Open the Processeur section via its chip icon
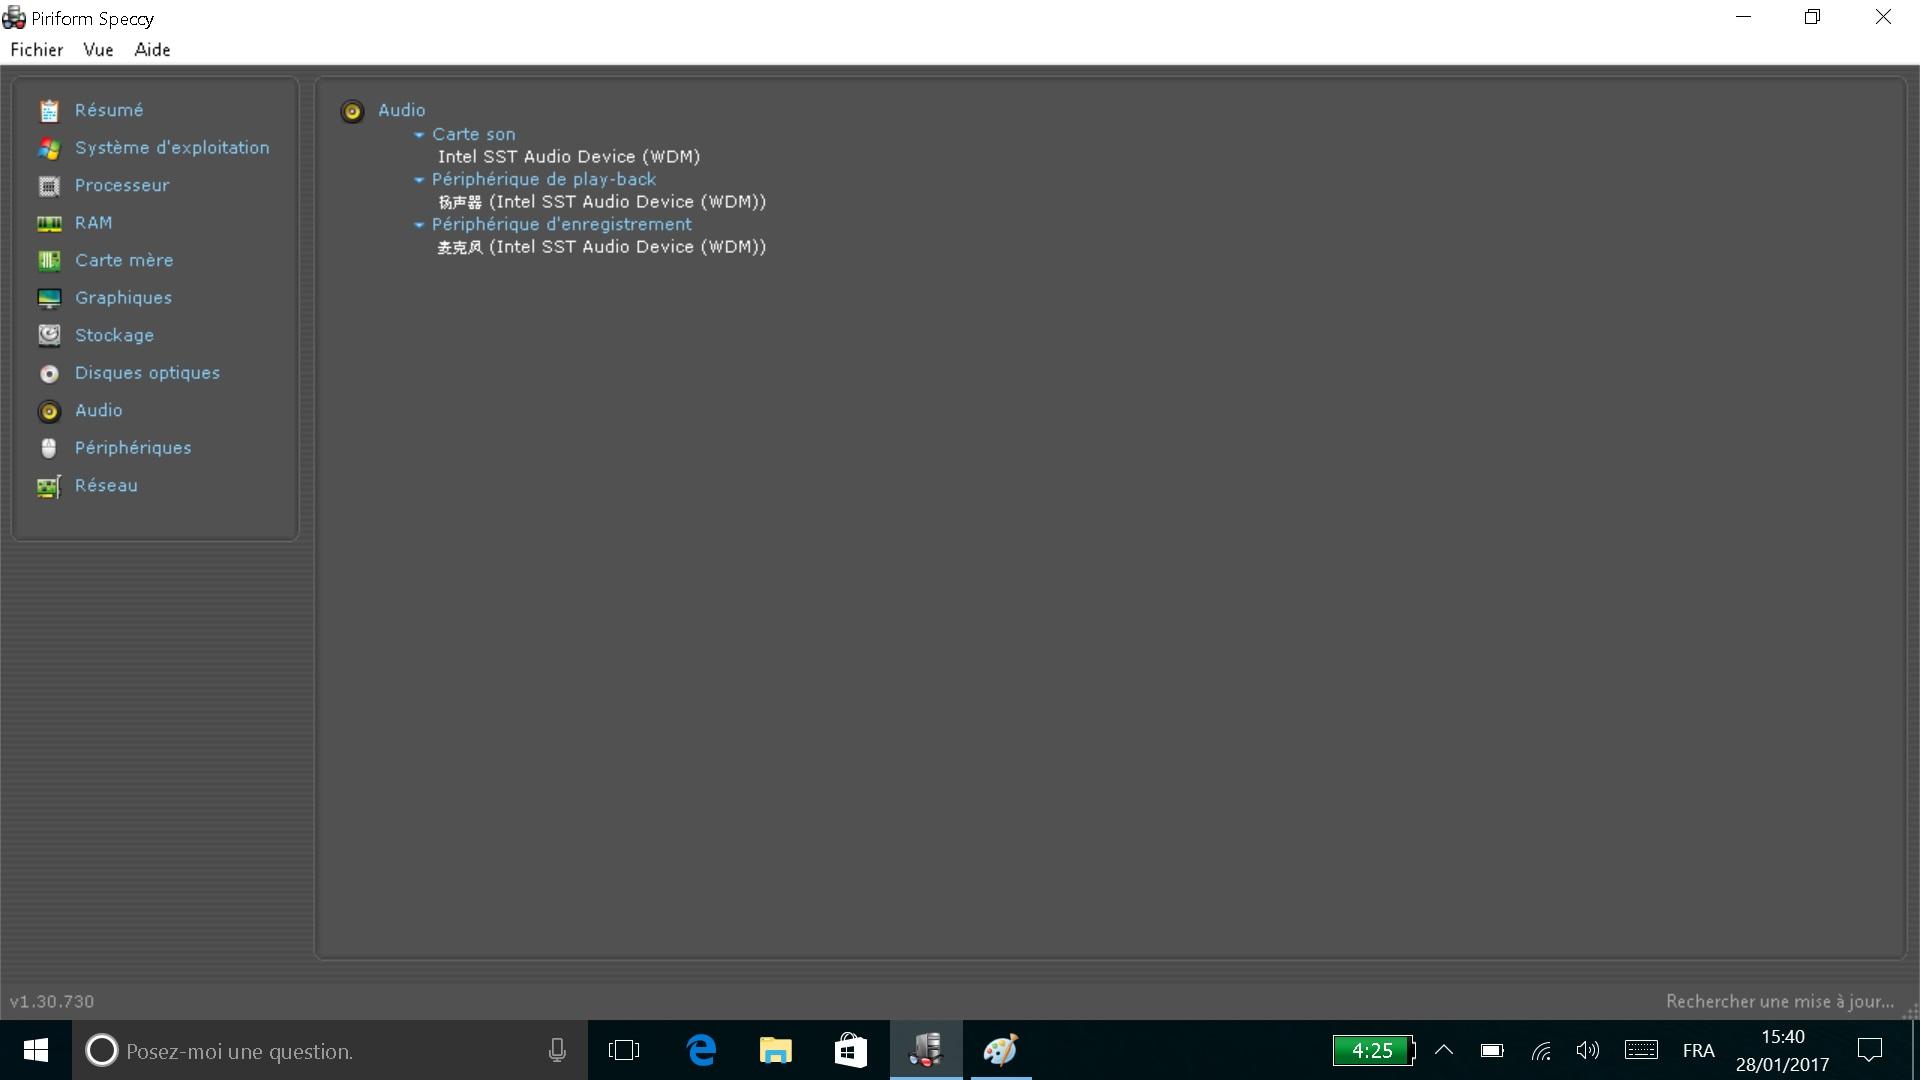The width and height of the screenshot is (1920, 1080). click(x=49, y=186)
